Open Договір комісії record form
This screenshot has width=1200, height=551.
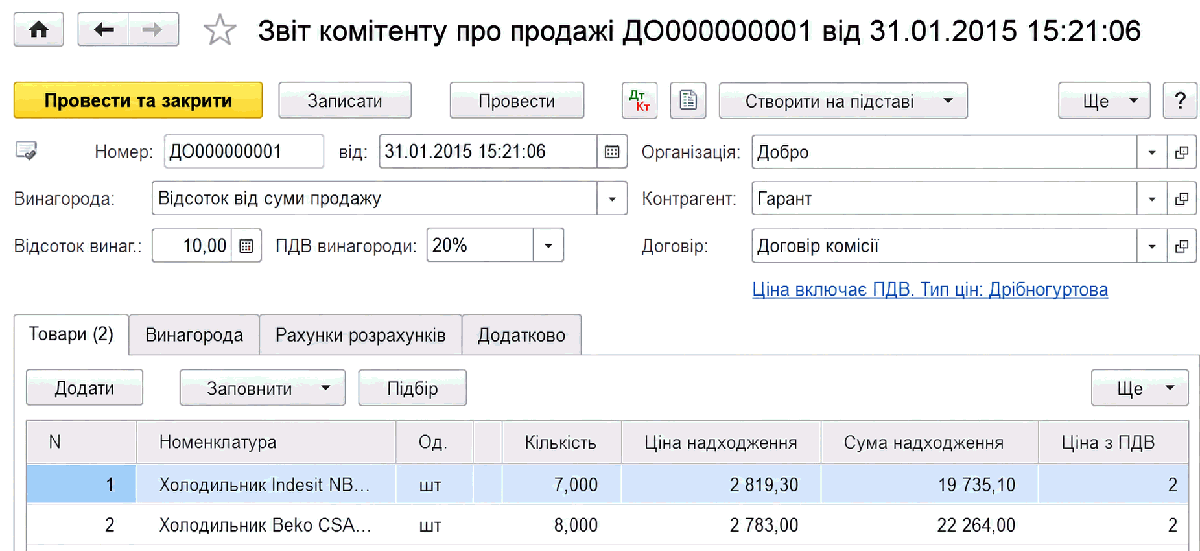tap(1180, 245)
